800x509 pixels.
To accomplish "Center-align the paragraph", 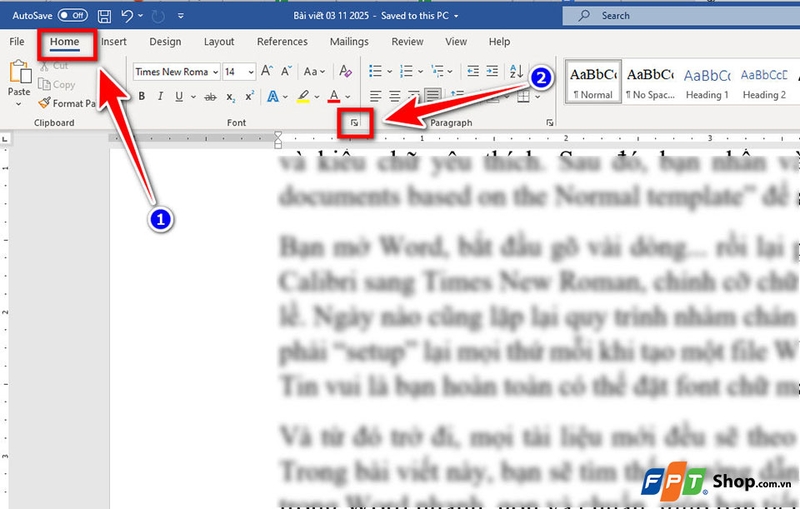I will (394, 96).
